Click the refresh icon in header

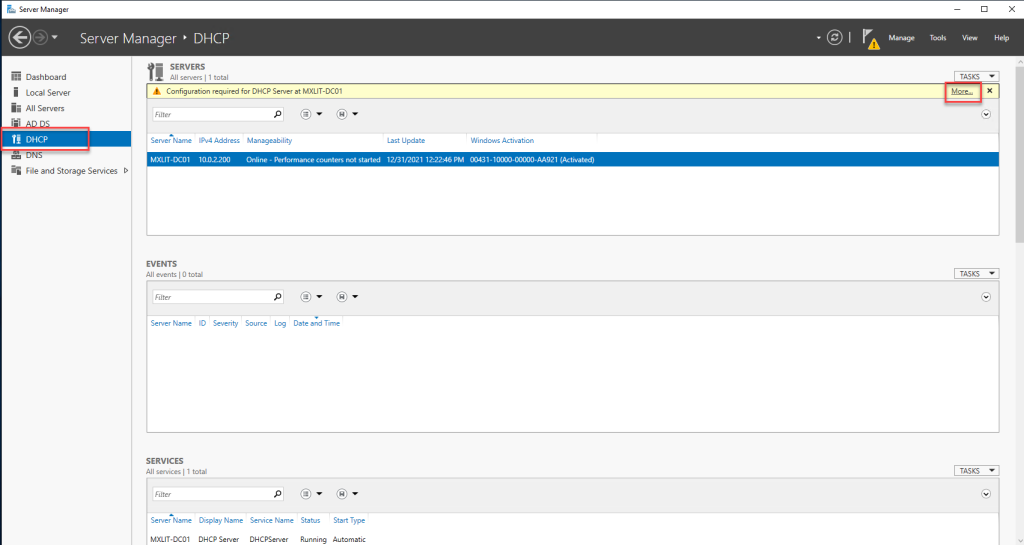pyautogui.click(x=835, y=37)
